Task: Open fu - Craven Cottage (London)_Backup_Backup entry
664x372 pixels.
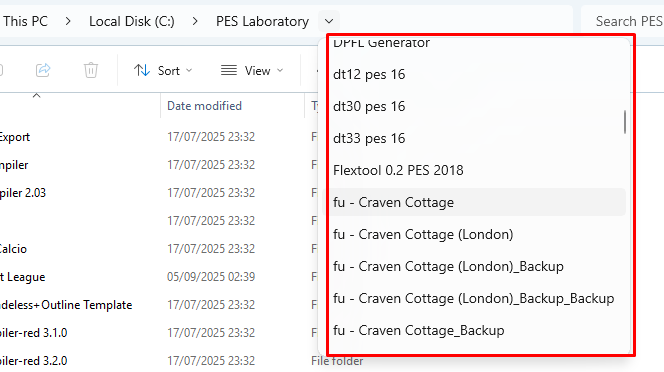Action: 477,298
